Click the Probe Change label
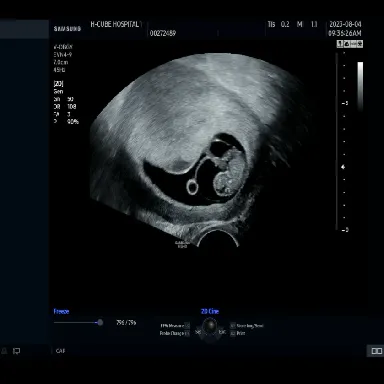The image size is (384, 384). pyautogui.click(x=172, y=333)
